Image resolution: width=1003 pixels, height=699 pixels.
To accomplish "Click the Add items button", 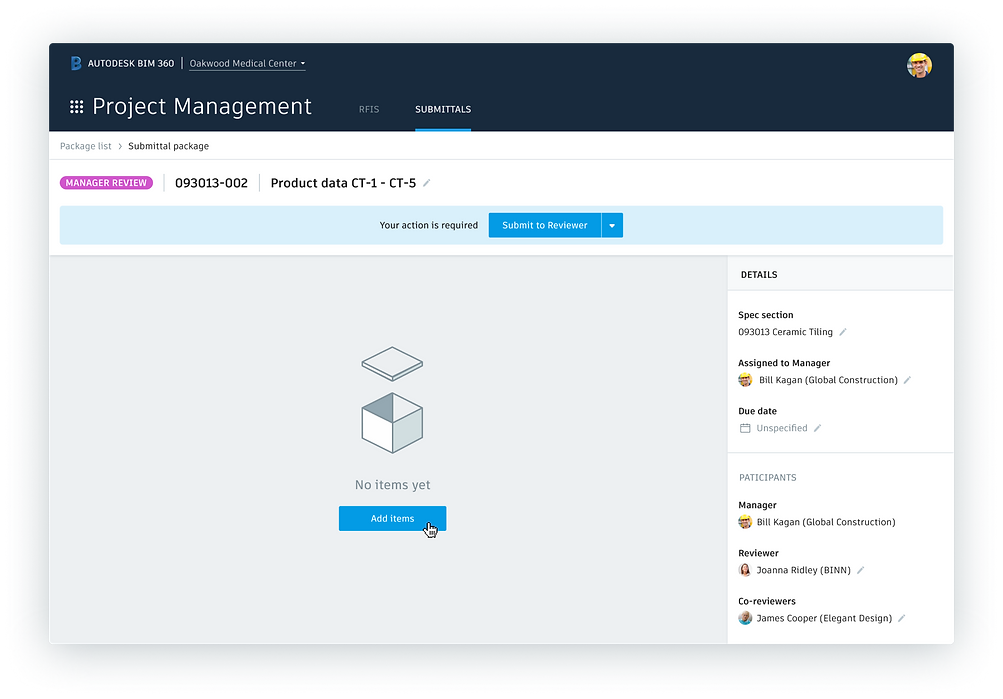I will coord(393,519).
